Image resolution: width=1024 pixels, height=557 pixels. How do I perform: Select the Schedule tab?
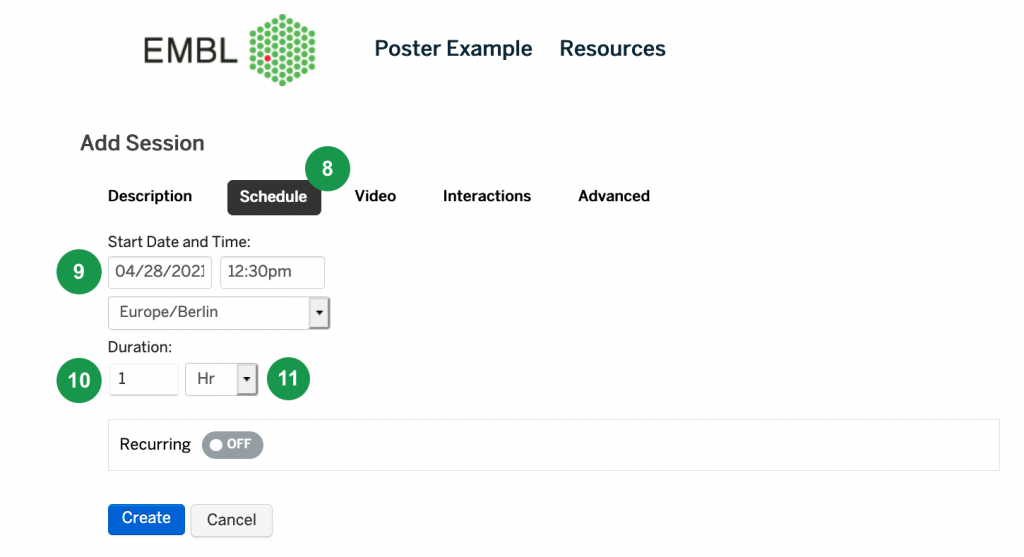(274, 197)
